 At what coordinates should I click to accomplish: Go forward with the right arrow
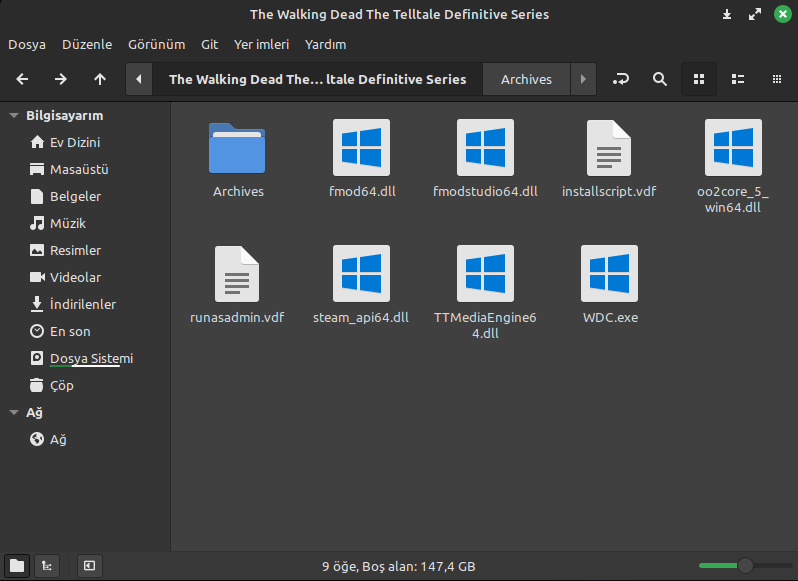[61, 79]
